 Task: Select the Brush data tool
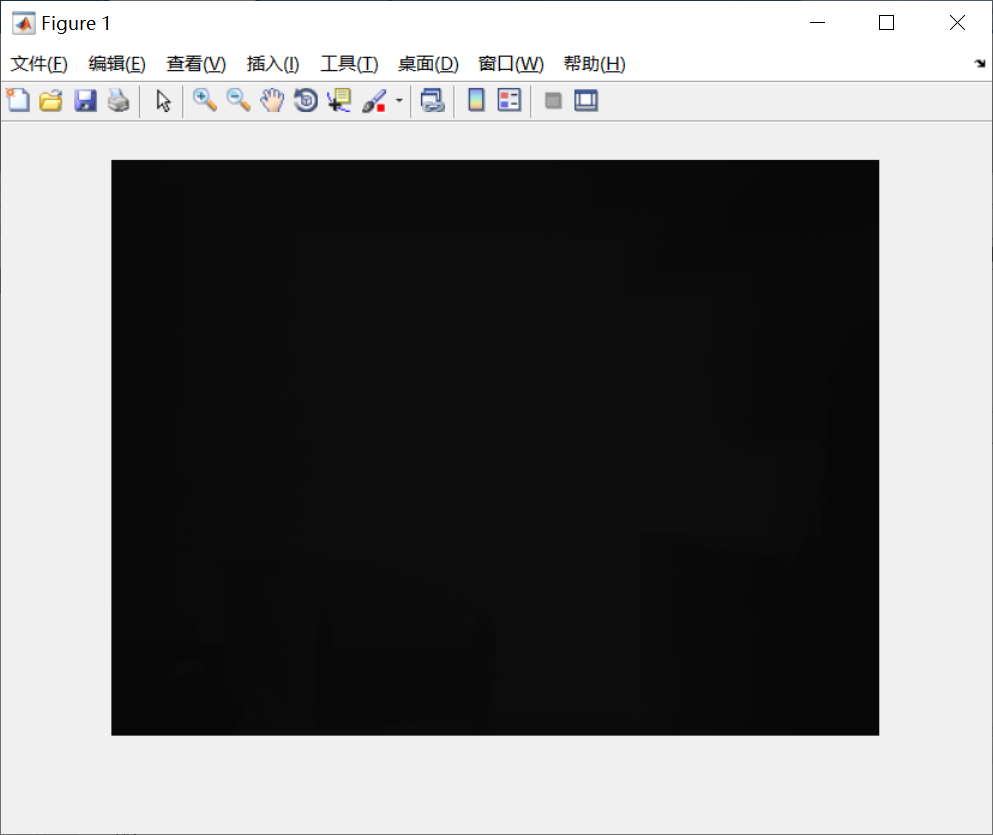click(374, 100)
